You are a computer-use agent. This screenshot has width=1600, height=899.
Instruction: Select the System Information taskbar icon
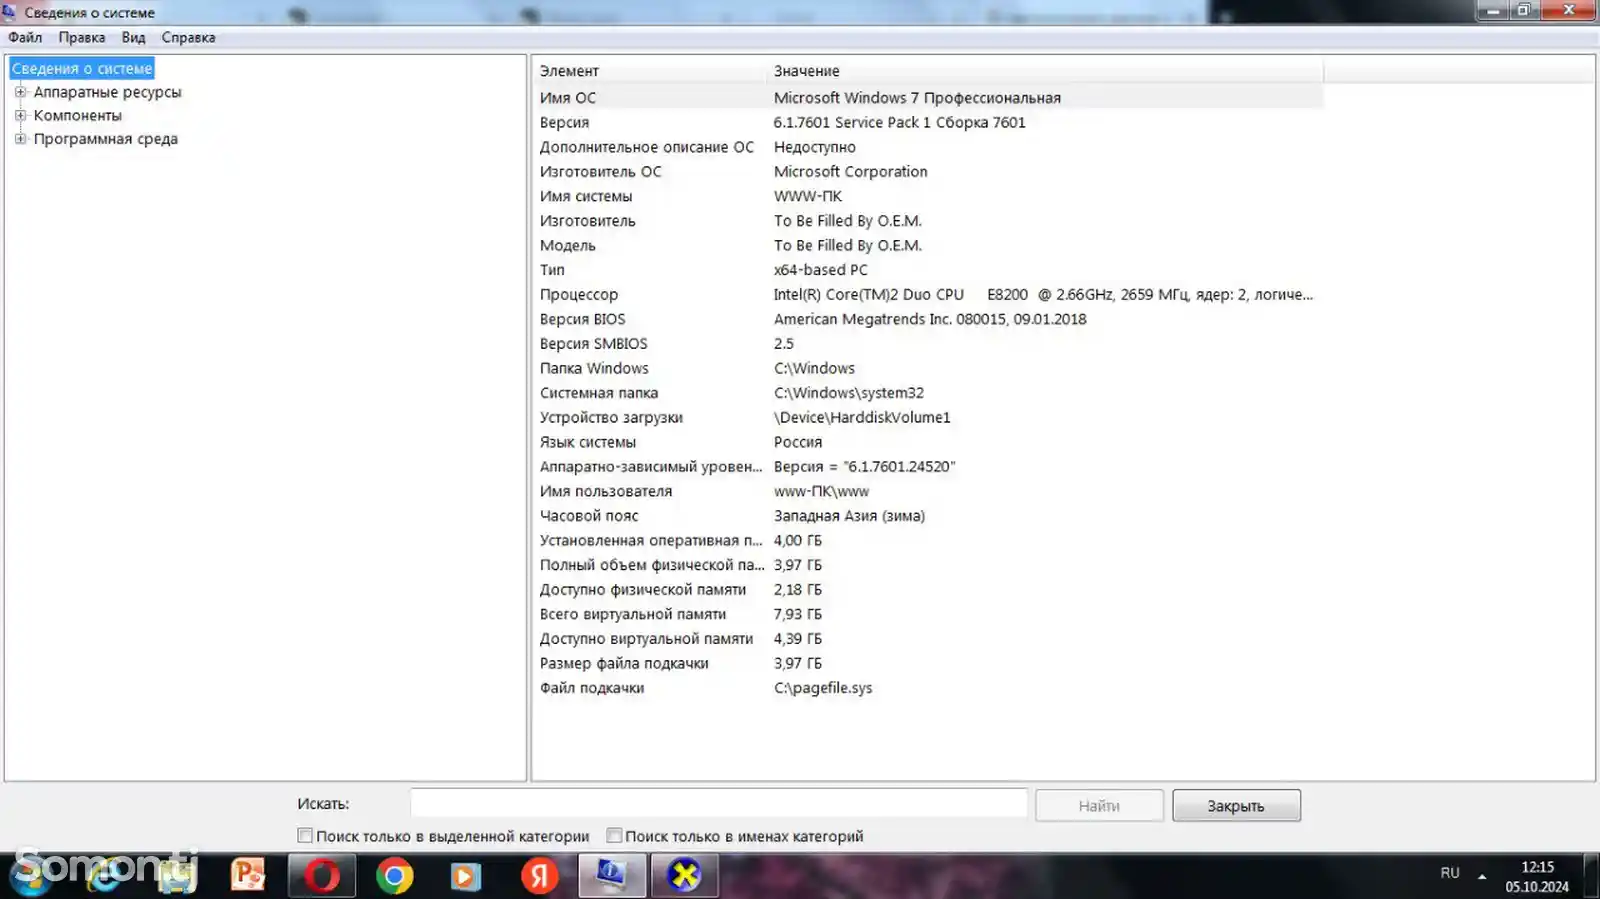coord(611,876)
